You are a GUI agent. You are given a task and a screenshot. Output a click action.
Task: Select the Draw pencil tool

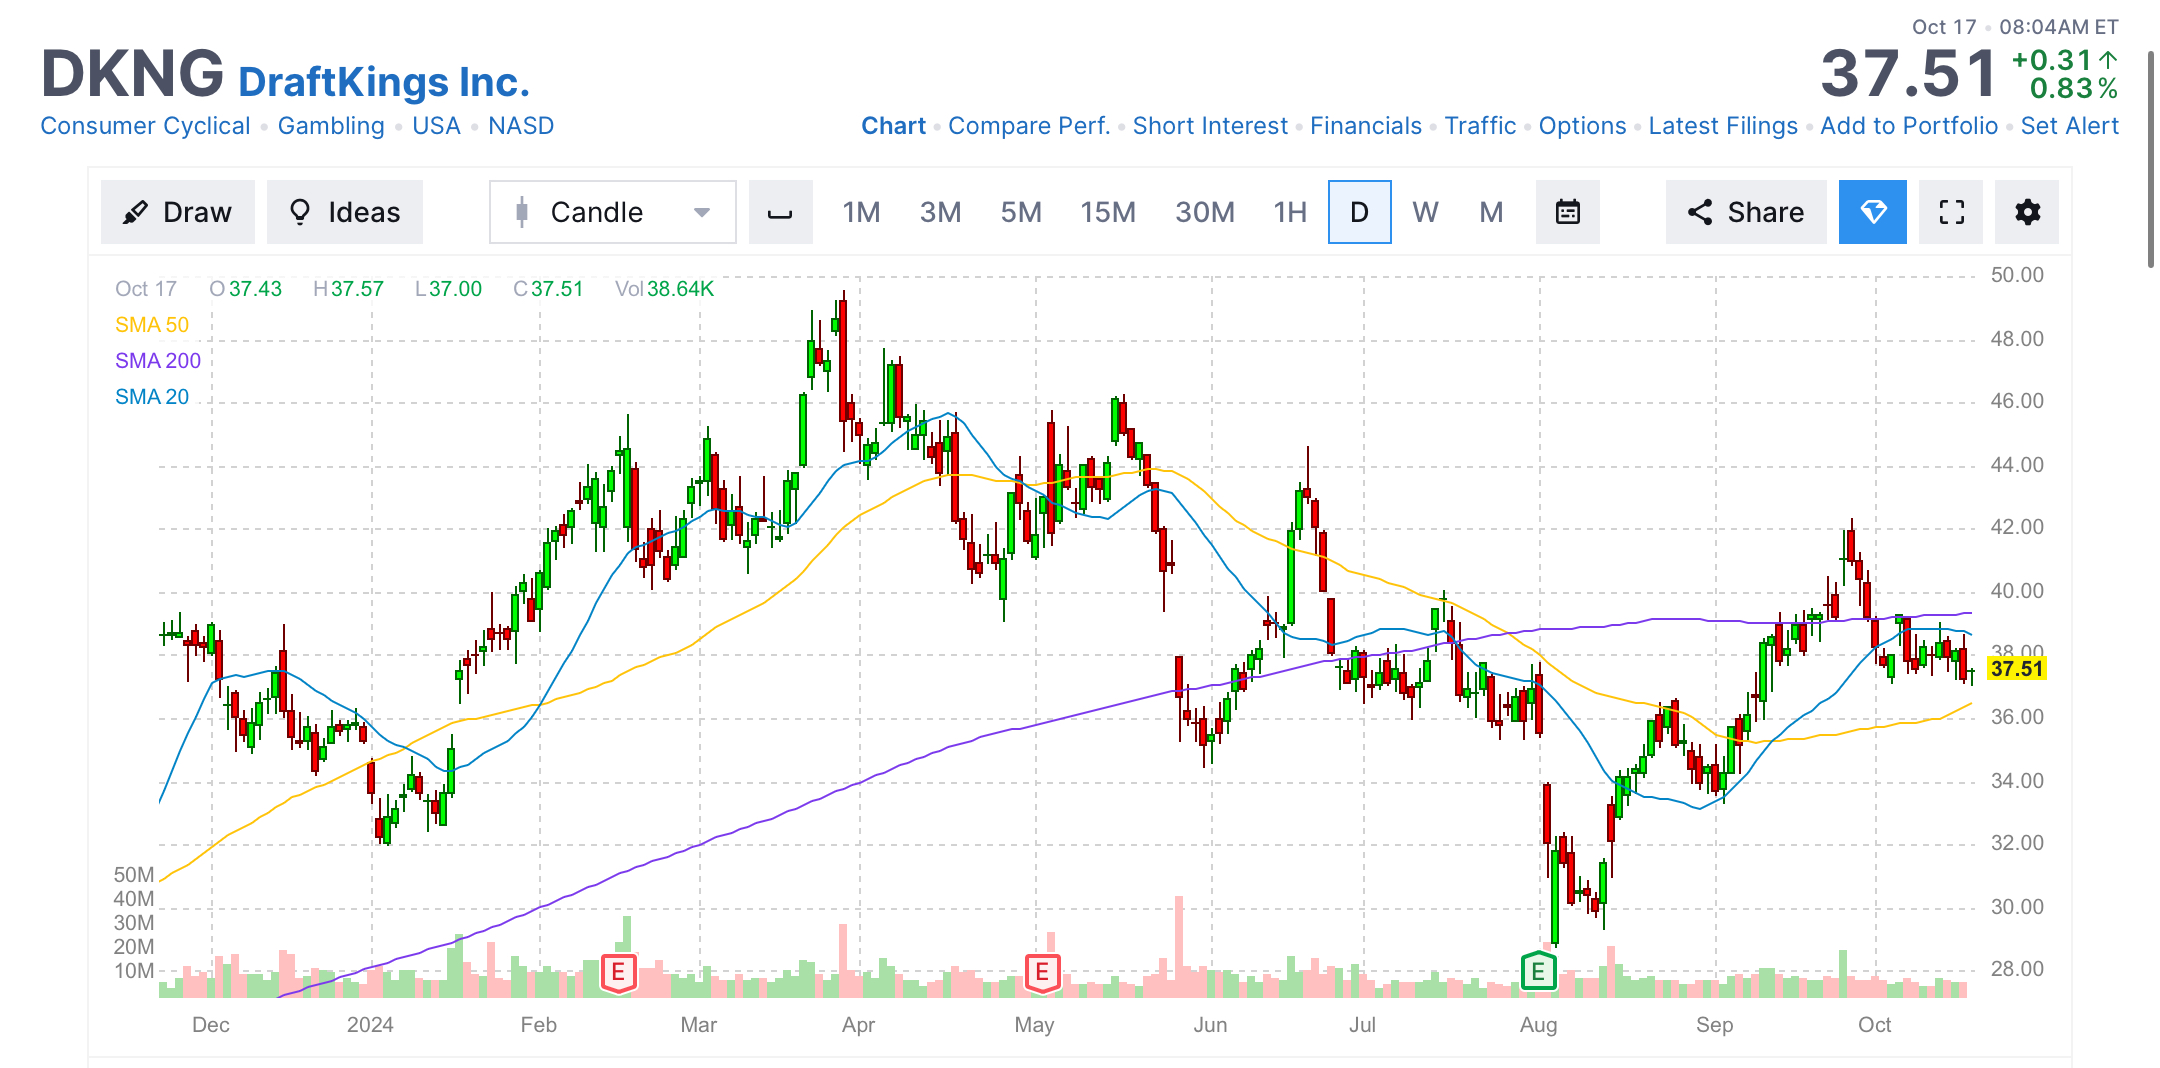177,211
